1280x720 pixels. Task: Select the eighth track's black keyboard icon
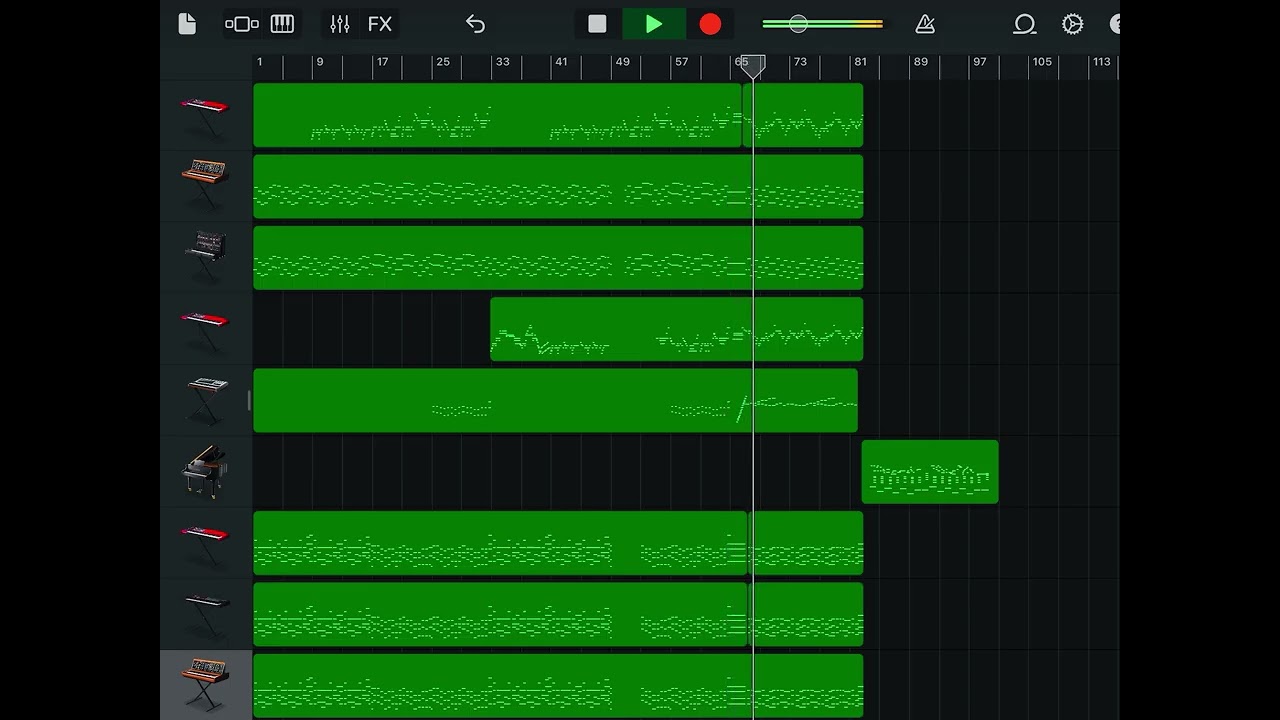tap(207, 614)
